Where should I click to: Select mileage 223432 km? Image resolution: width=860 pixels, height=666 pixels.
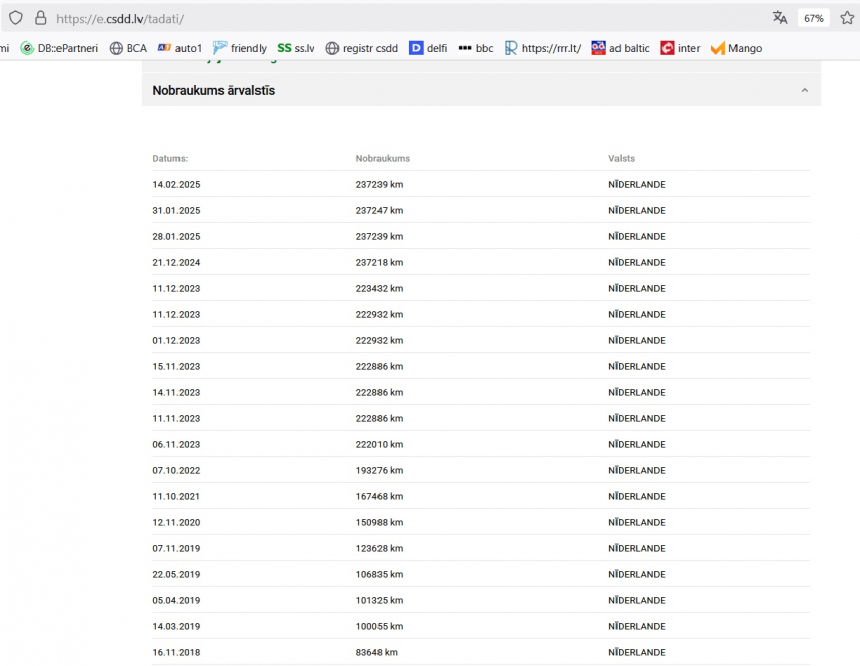pyautogui.click(x=379, y=289)
